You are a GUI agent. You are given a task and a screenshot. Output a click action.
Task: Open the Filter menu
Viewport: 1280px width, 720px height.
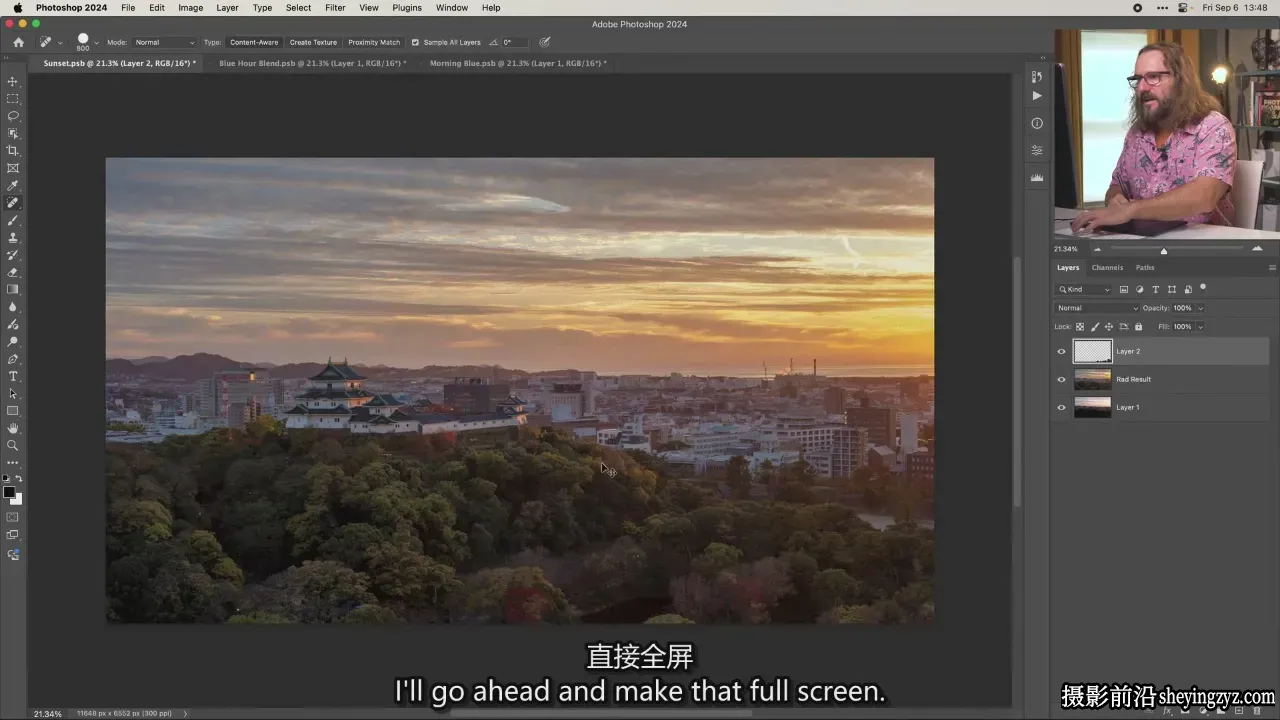tap(335, 7)
